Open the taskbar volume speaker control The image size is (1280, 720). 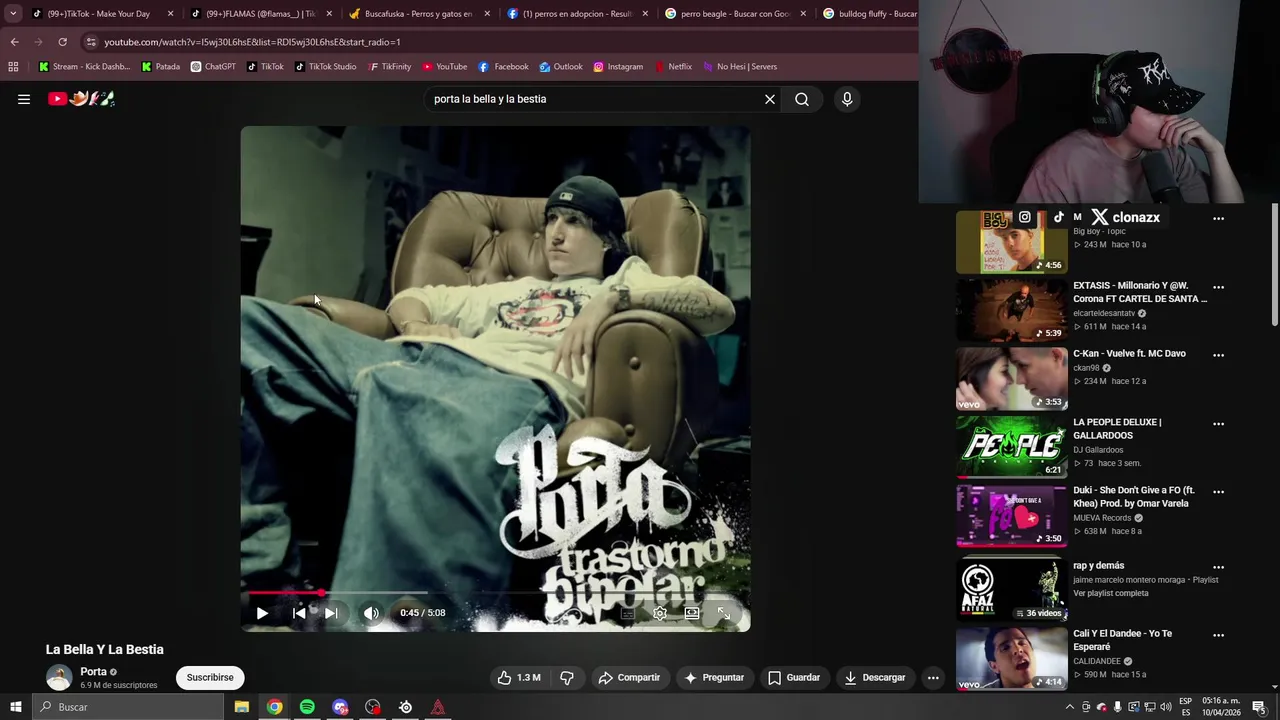(x=1165, y=707)
